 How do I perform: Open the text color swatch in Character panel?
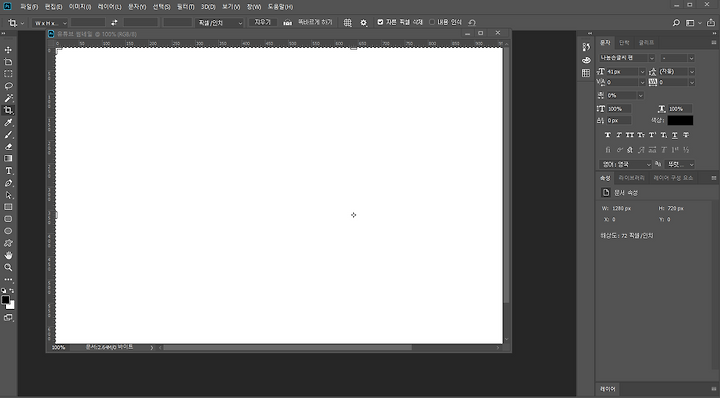[x=680, y=120]
